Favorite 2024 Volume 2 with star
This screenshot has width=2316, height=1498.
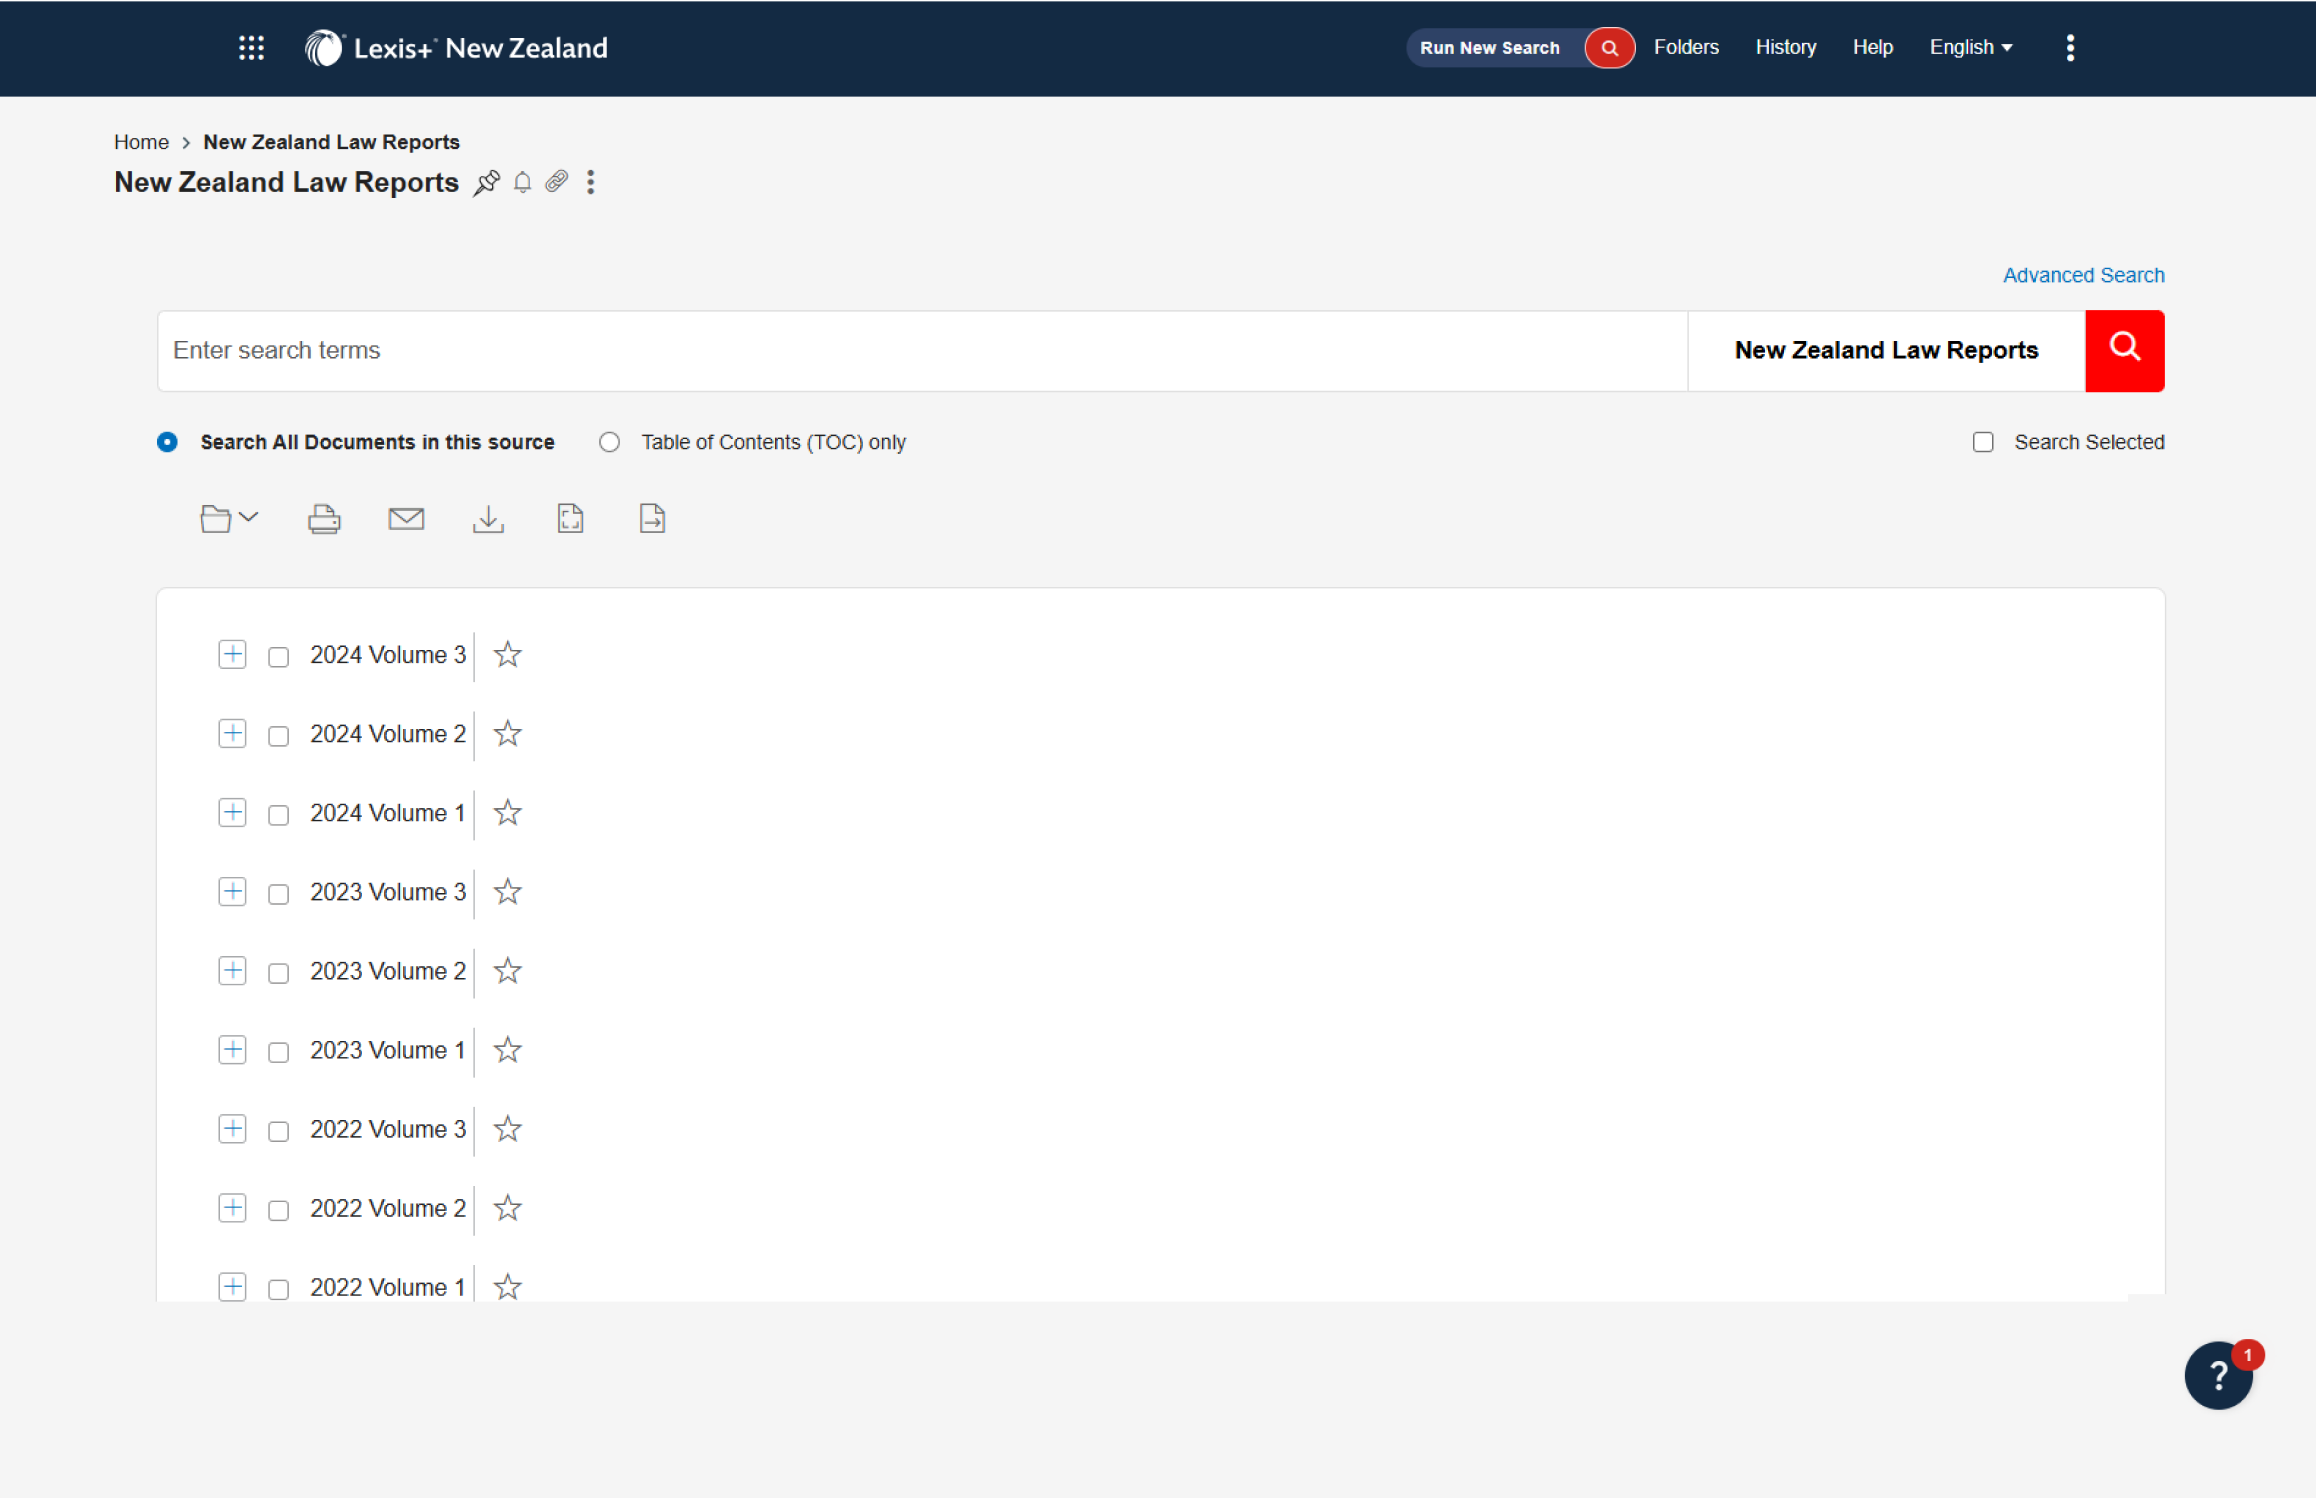508,734
